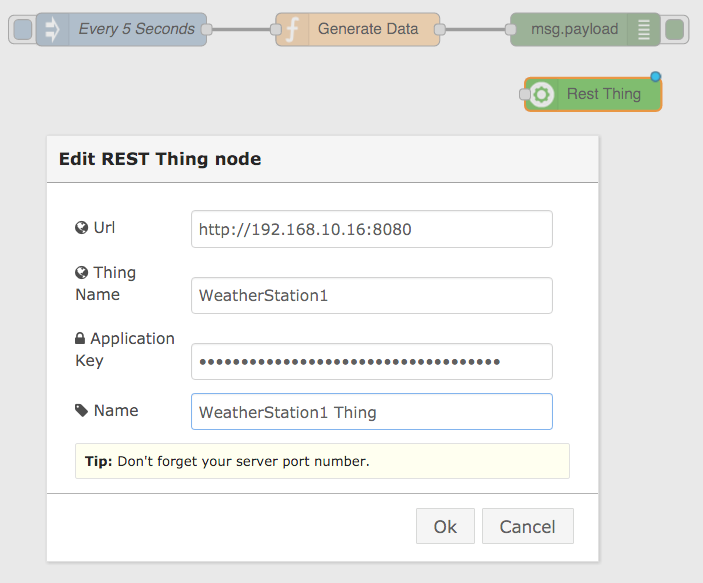Click the tag icon beside Name
Viewport: 703px width, 583px height.
point(81,410)
